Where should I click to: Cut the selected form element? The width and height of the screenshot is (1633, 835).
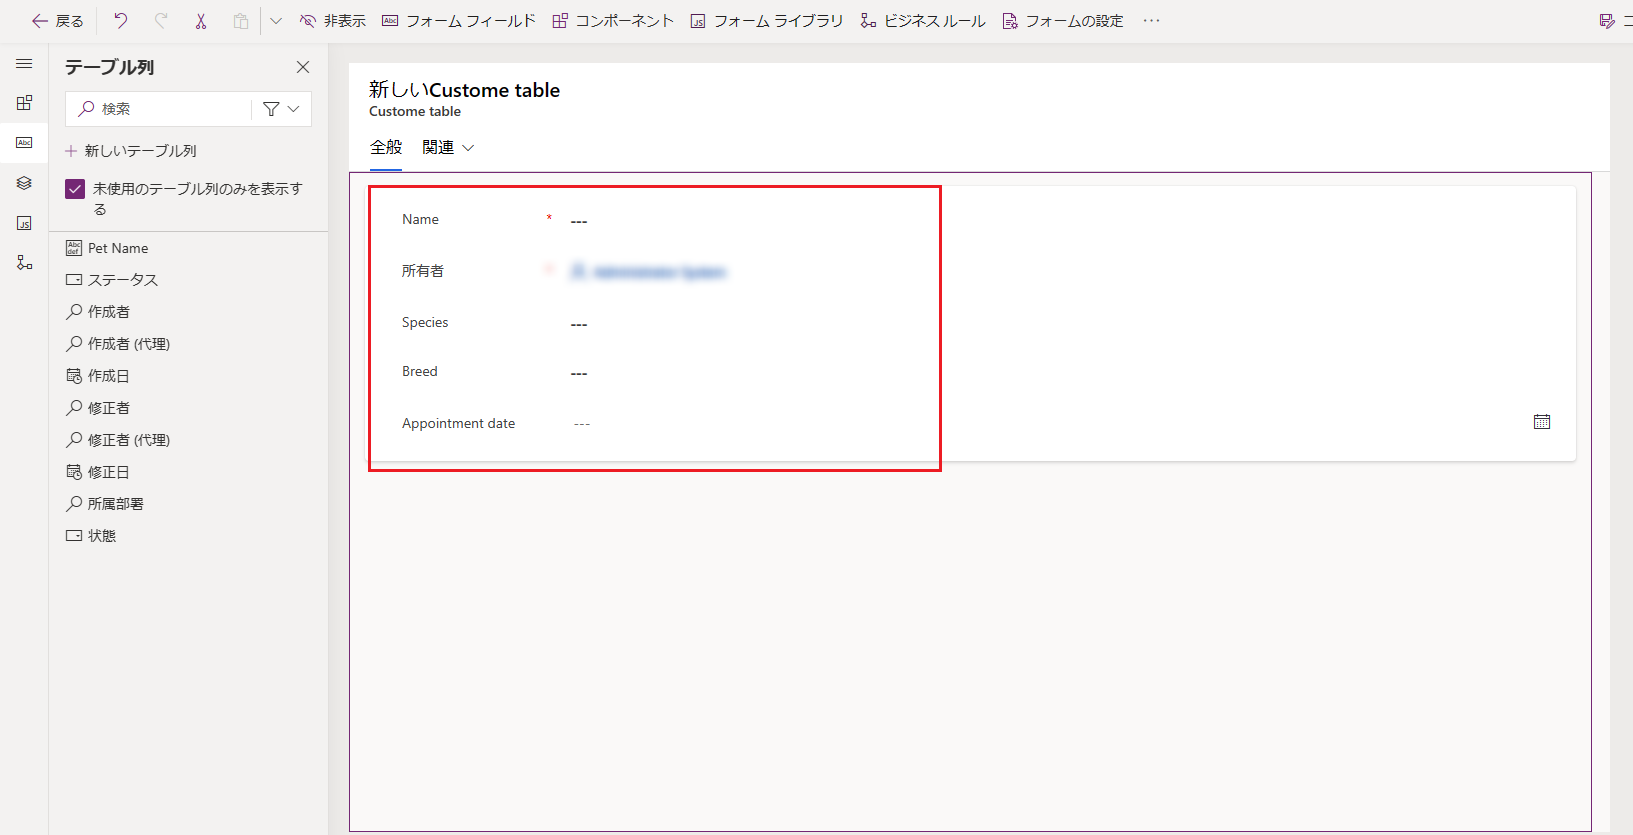[201, 21]
